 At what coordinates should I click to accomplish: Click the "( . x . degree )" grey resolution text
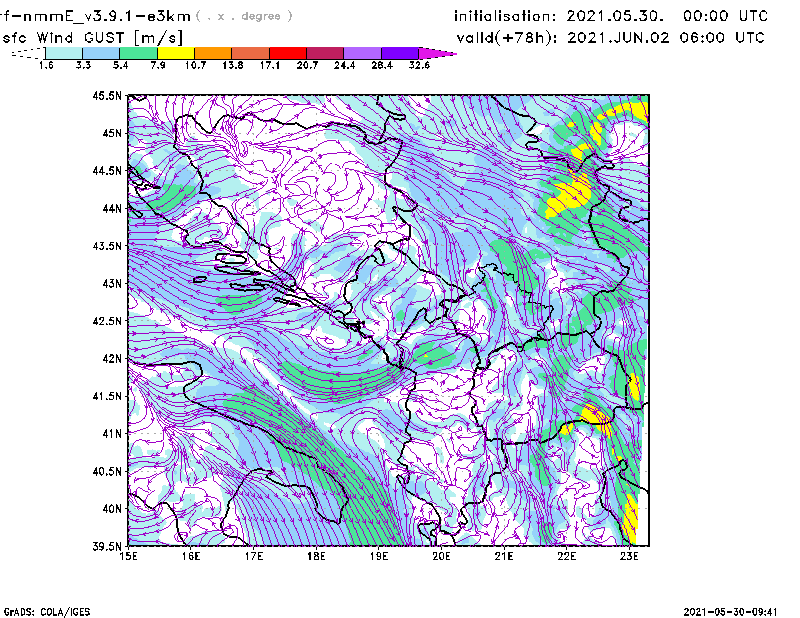pos(244,16)
